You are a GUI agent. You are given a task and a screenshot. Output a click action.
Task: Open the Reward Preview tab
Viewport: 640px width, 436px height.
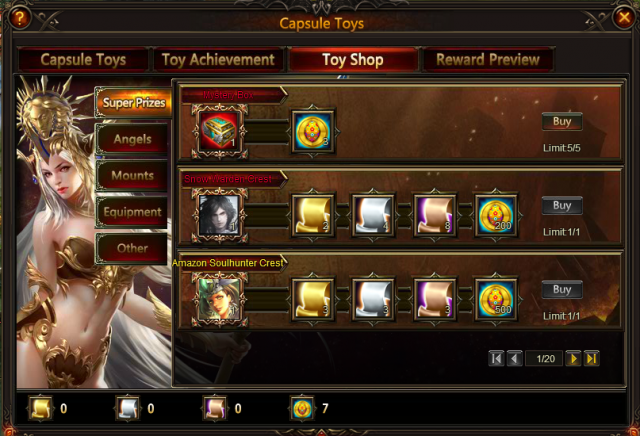tap(488, 60)
